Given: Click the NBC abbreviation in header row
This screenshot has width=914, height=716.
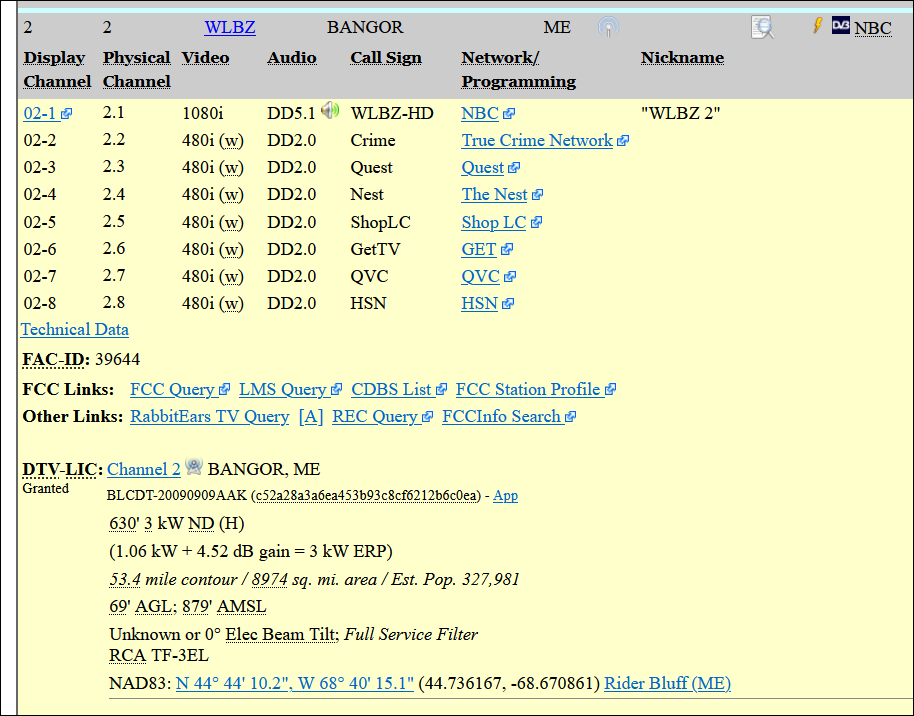Looking at the screenshot, I should [873, 29].
